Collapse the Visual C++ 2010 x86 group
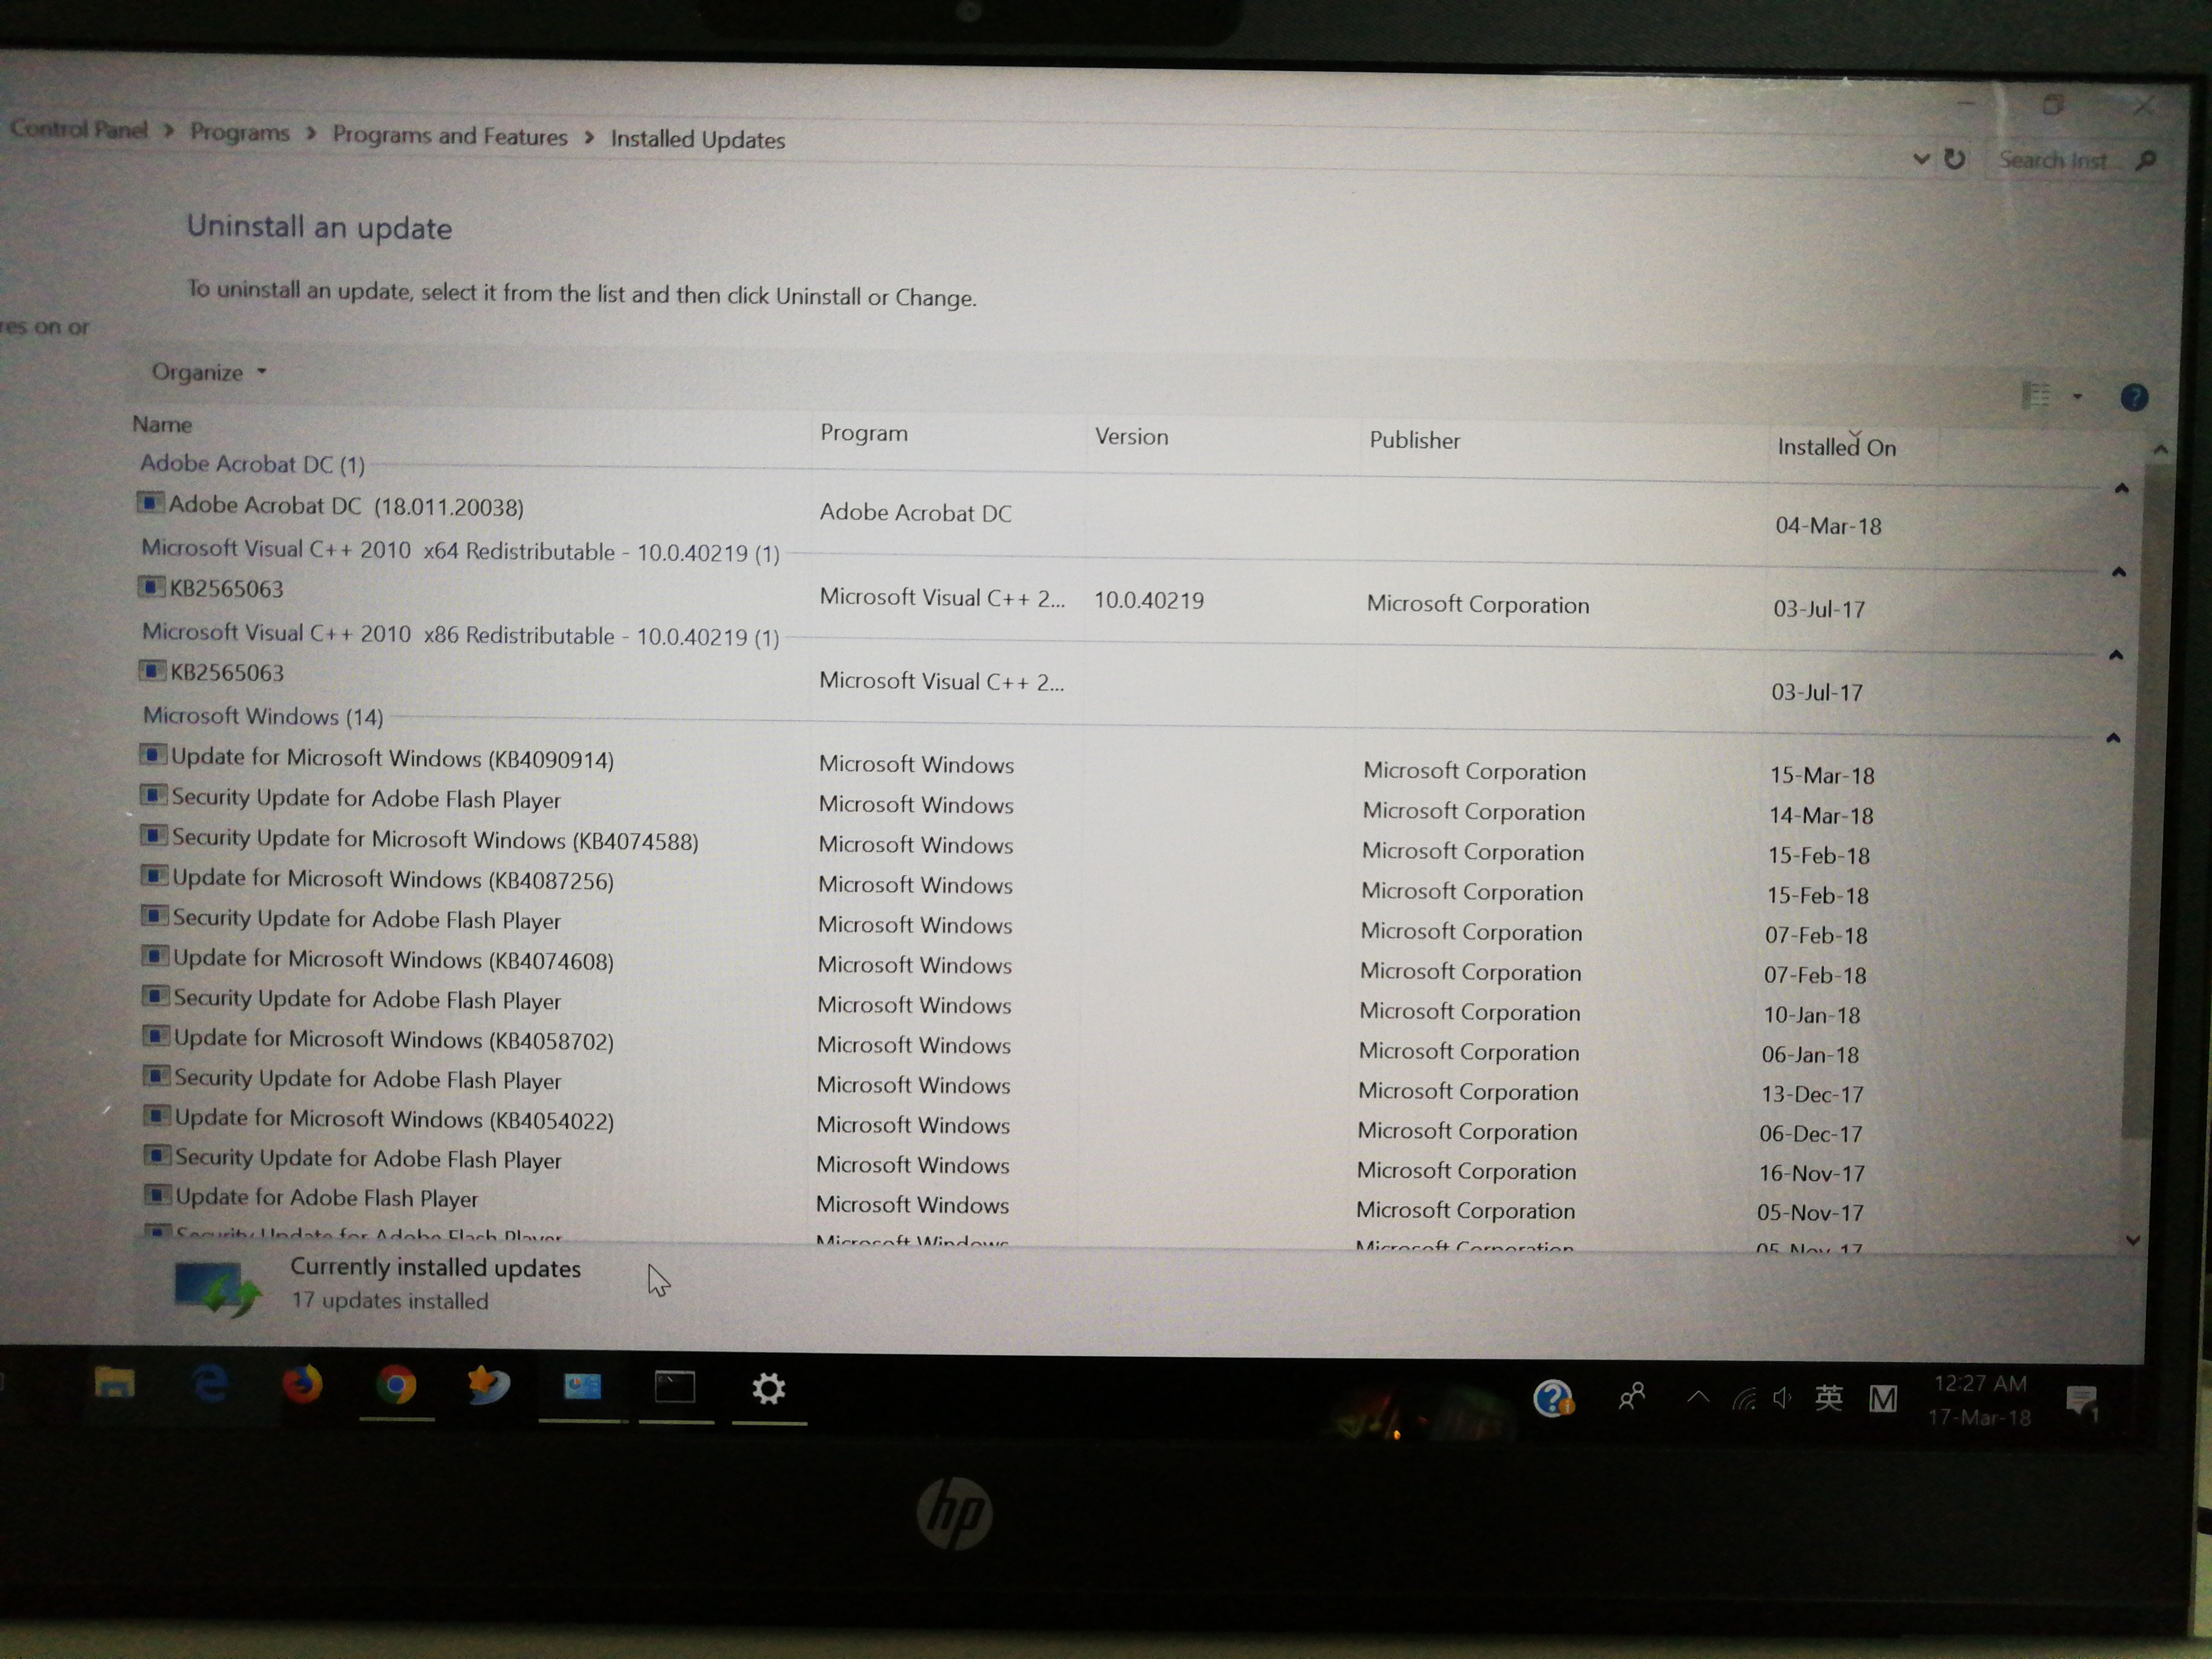Image resolution: width=2212 pixels, height=1659 pixels. point(2116,654)
